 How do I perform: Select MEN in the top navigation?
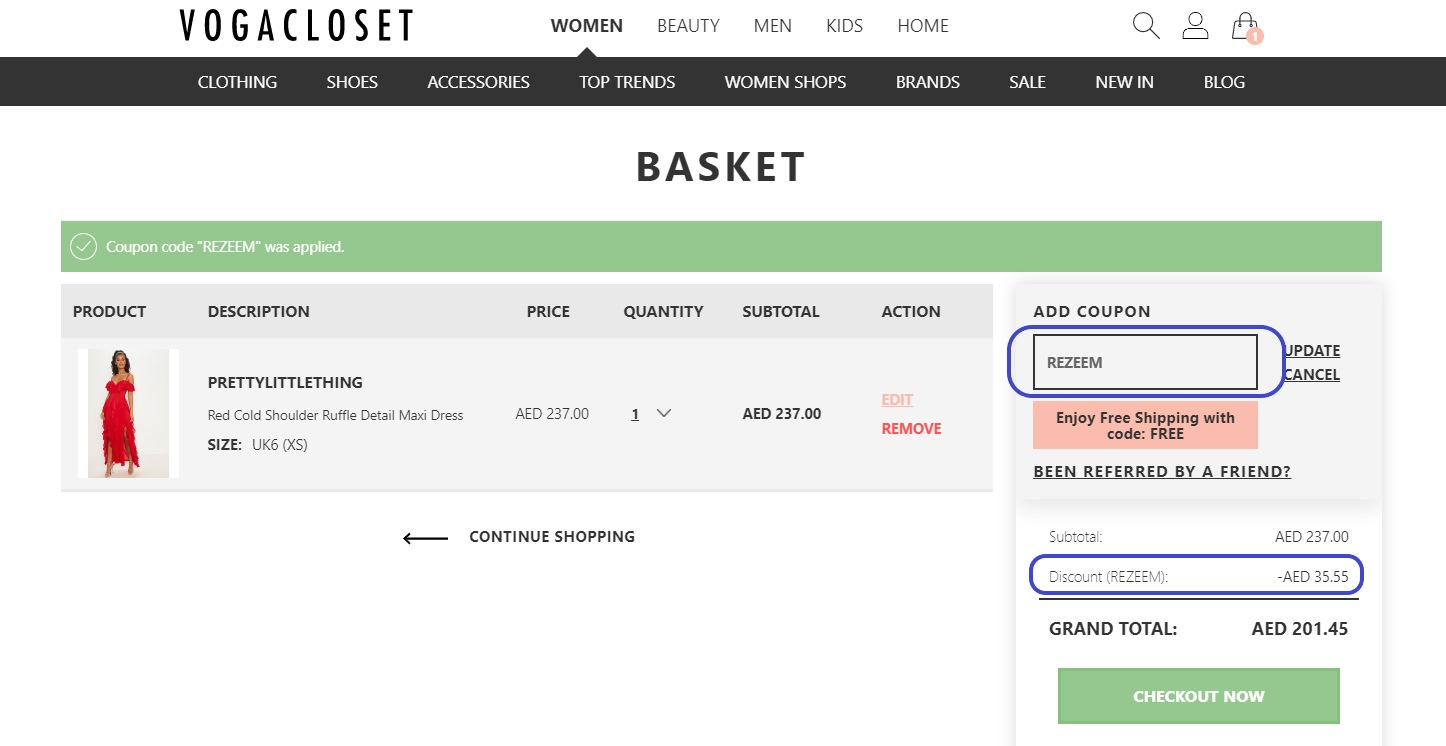point(772,25)
